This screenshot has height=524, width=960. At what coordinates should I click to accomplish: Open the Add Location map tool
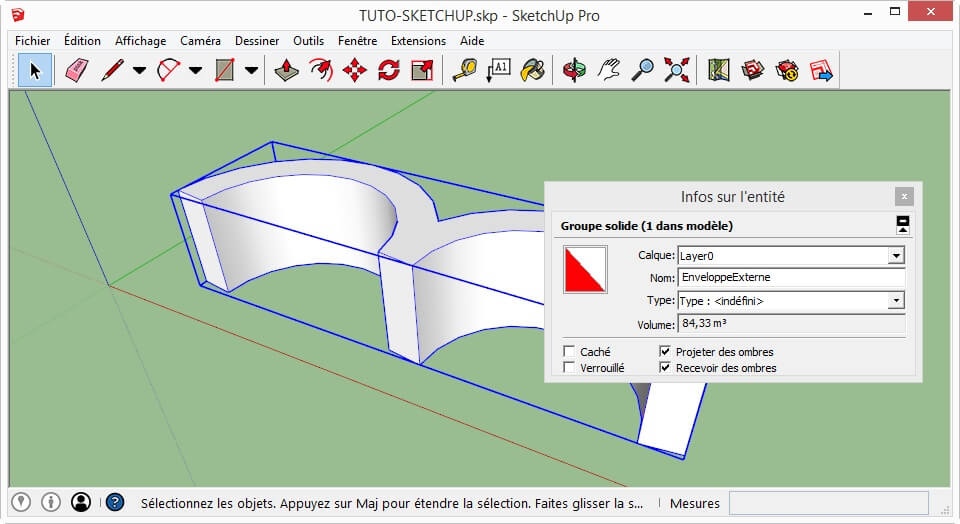click(719, 70)
